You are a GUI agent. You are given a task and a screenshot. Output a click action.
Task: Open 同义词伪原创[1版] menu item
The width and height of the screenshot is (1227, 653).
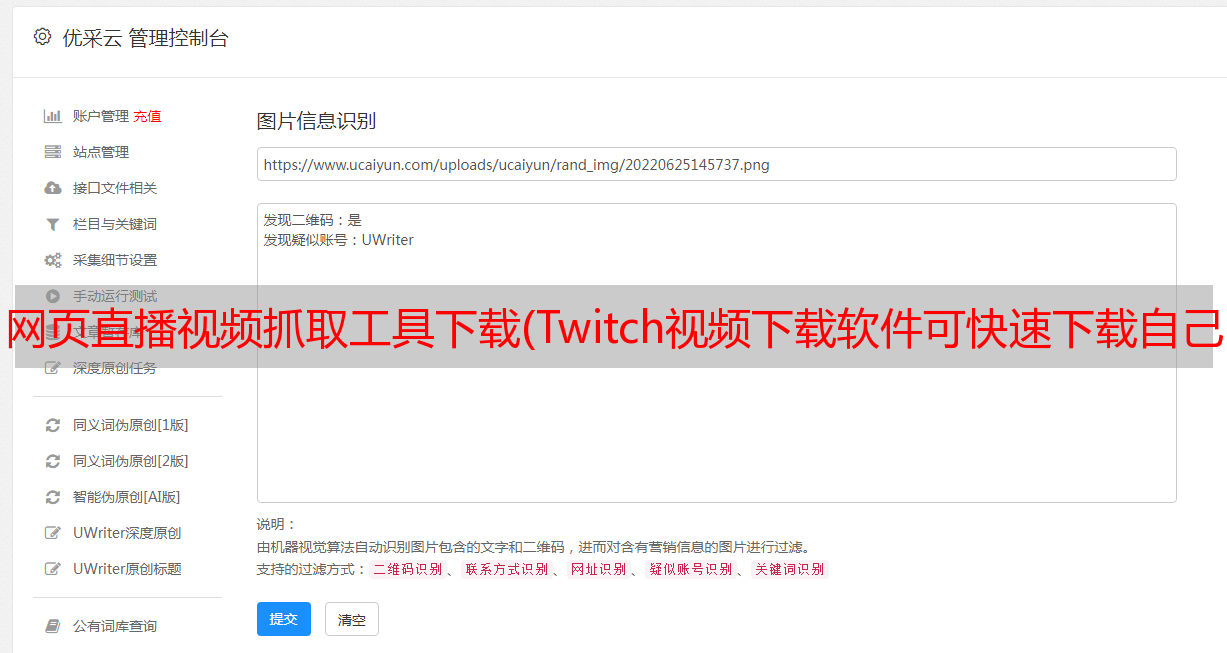pos(131,425)
